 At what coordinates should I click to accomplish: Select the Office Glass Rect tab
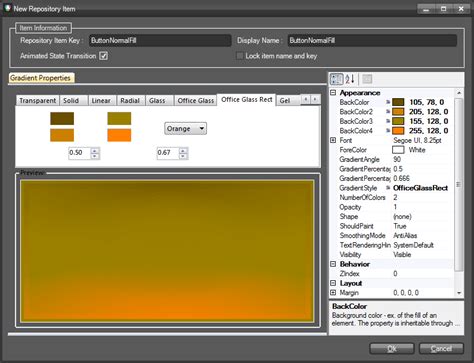[x=247, y=99]
